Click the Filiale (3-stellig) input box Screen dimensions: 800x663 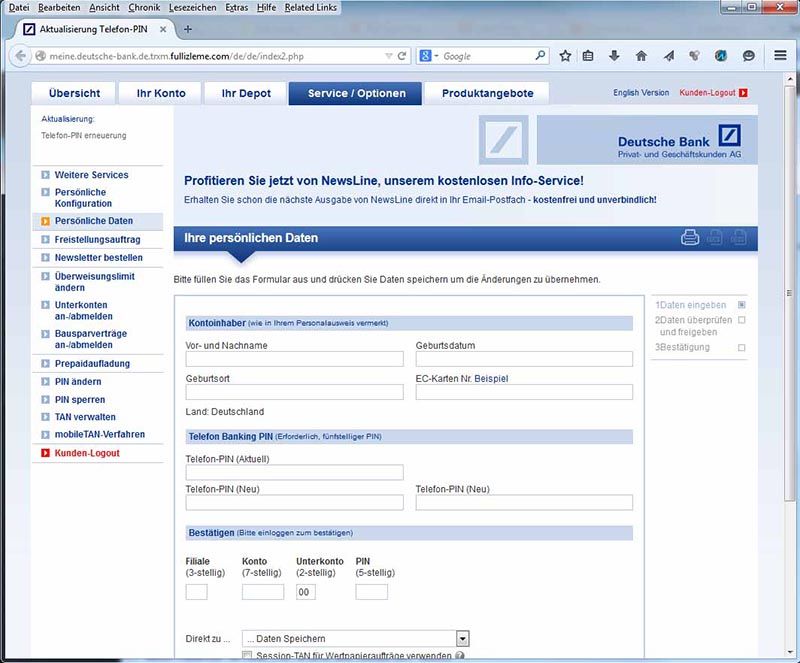click(196, 592)
